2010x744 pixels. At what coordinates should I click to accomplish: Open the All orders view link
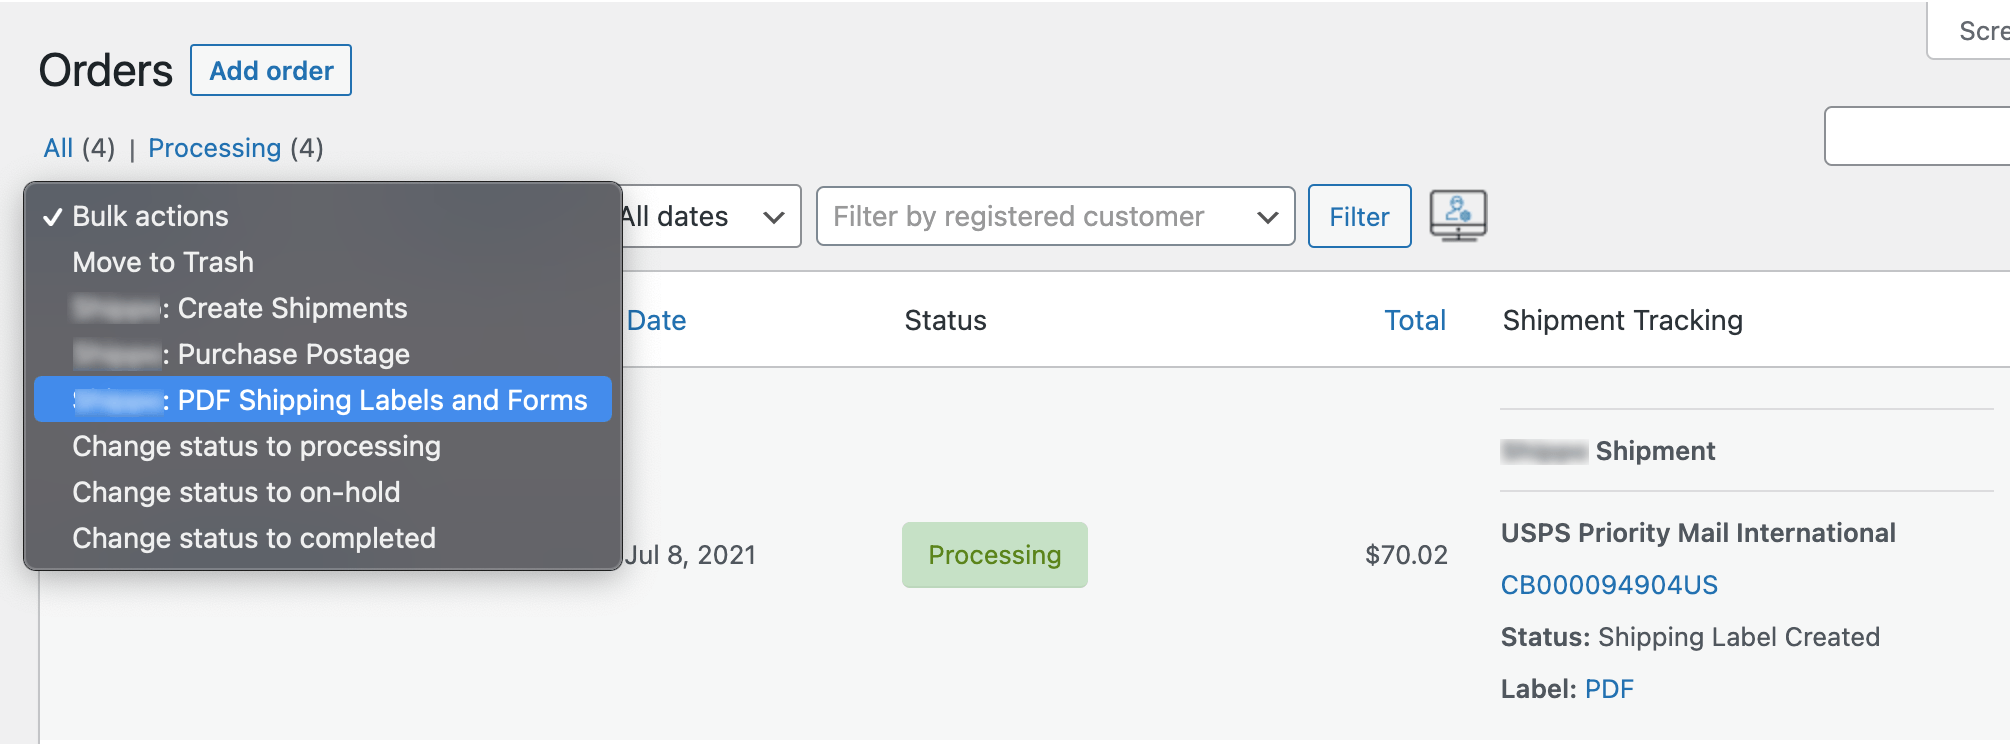pos(58,148)
